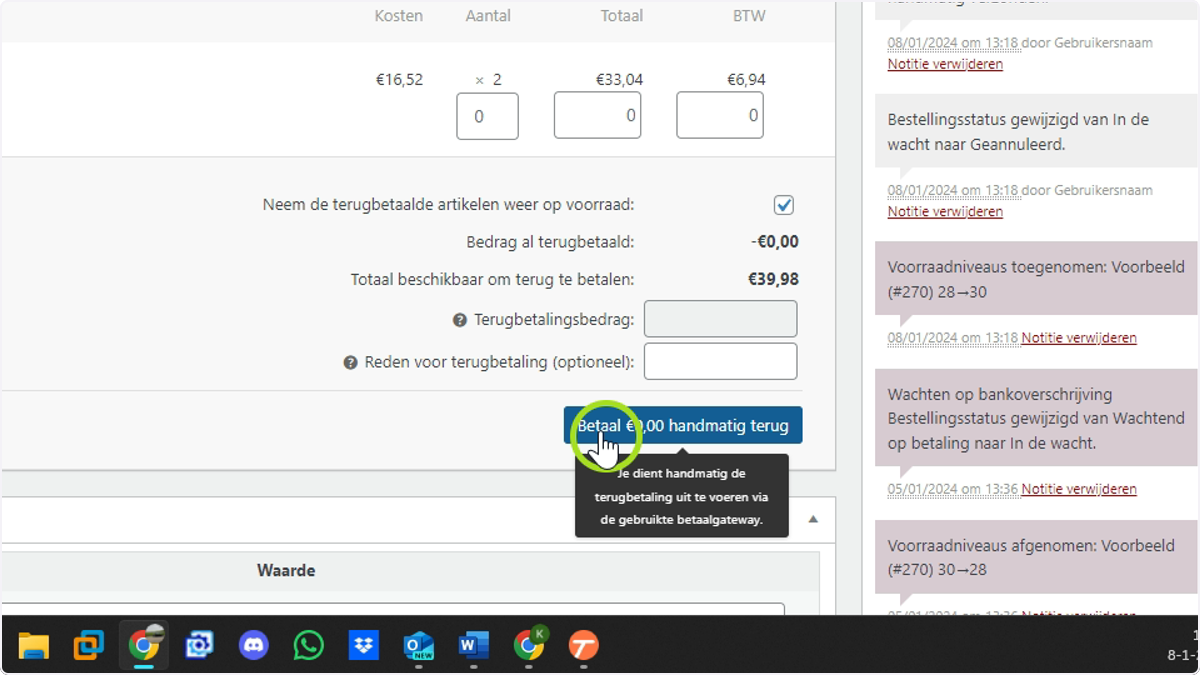
Task: Click the BTW column header
Action: tap(749, 16)
